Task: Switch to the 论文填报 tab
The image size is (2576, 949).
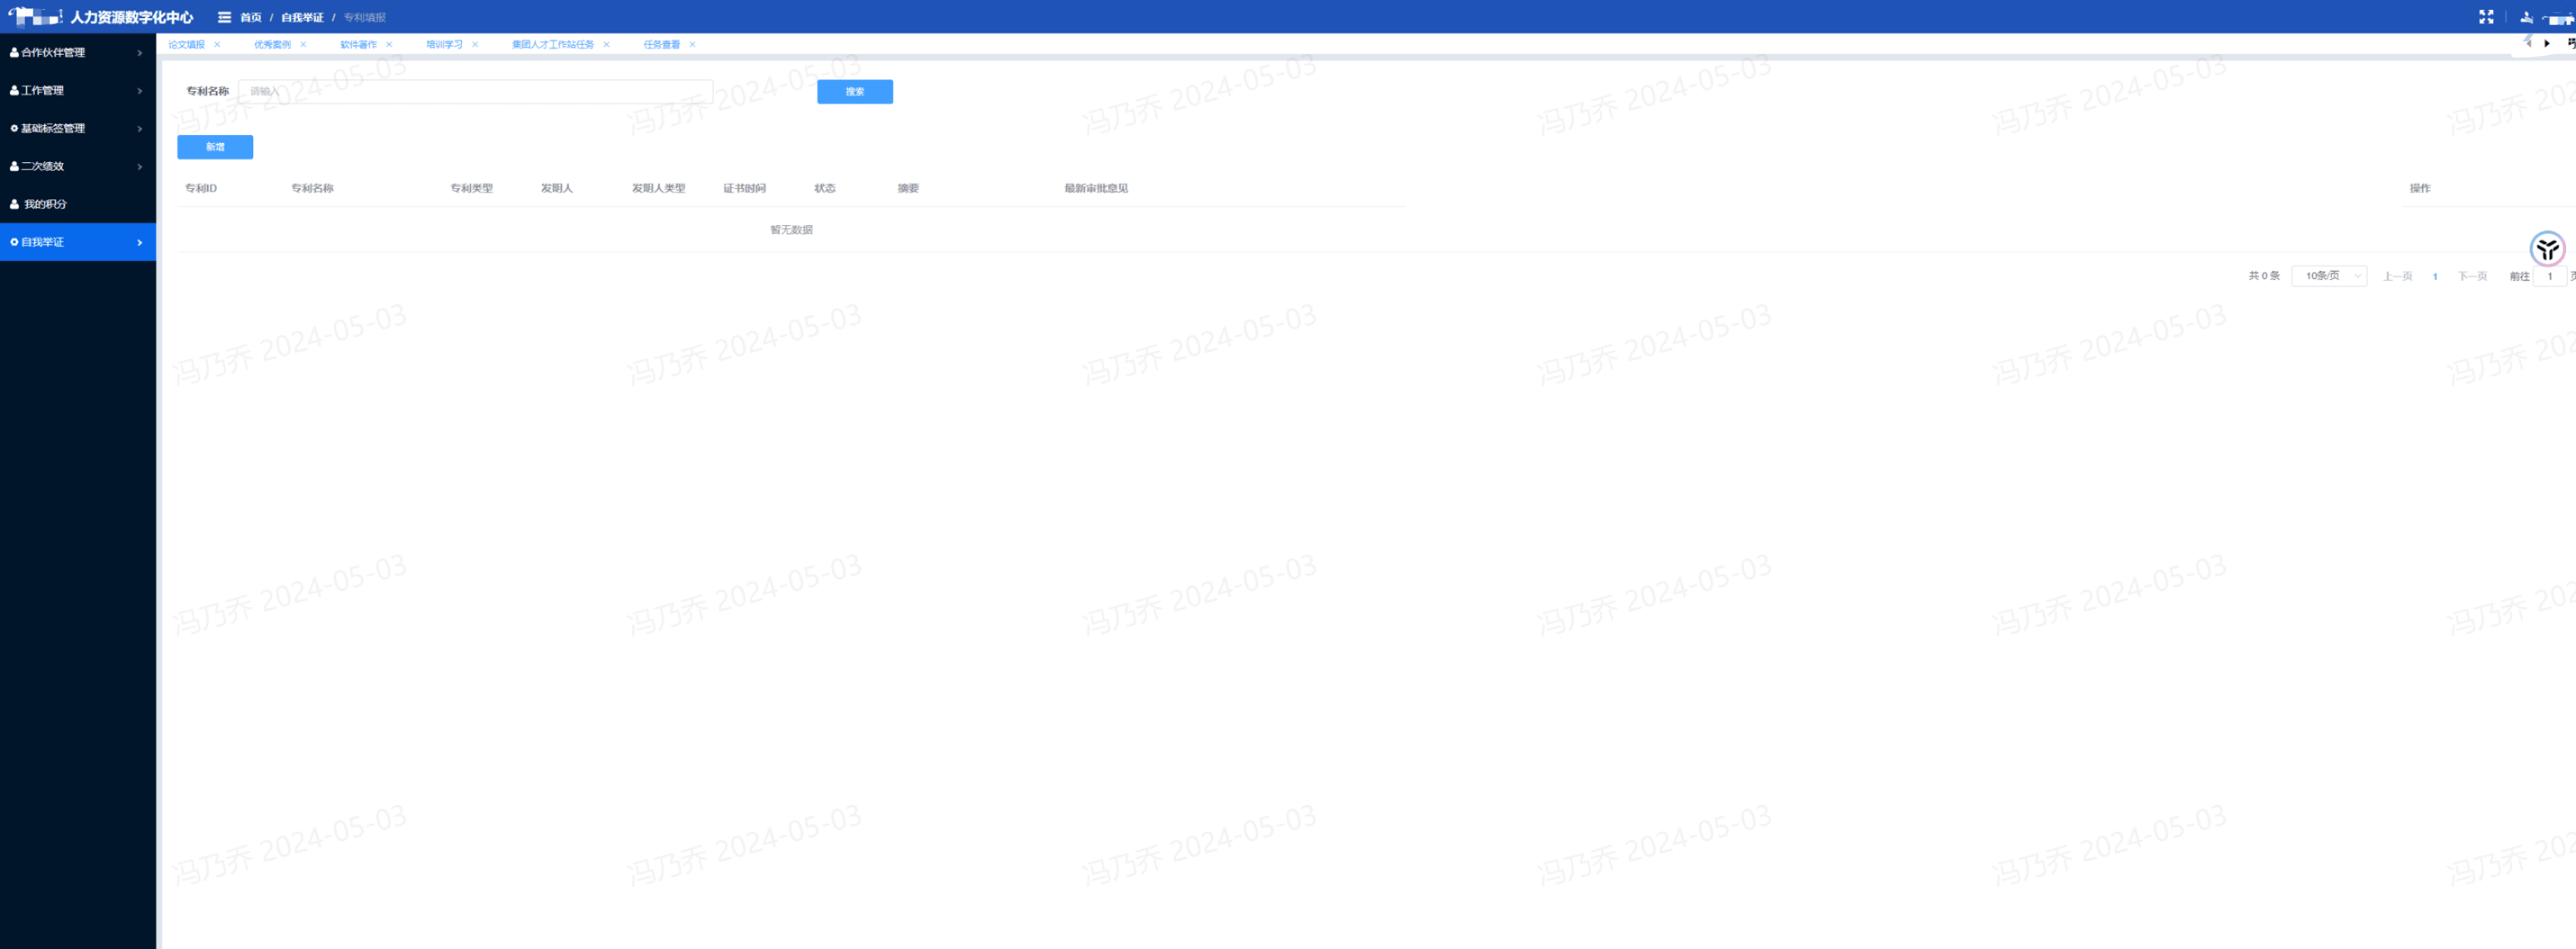Action: click(186, 45)
